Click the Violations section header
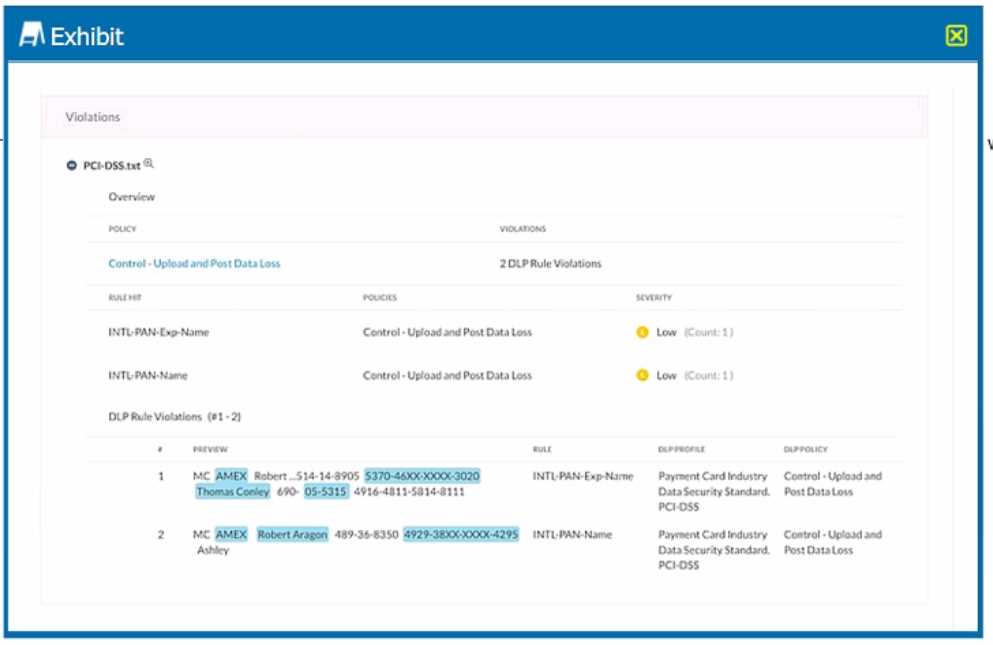This screenshot has width=993, height=645. click(93, 117)
